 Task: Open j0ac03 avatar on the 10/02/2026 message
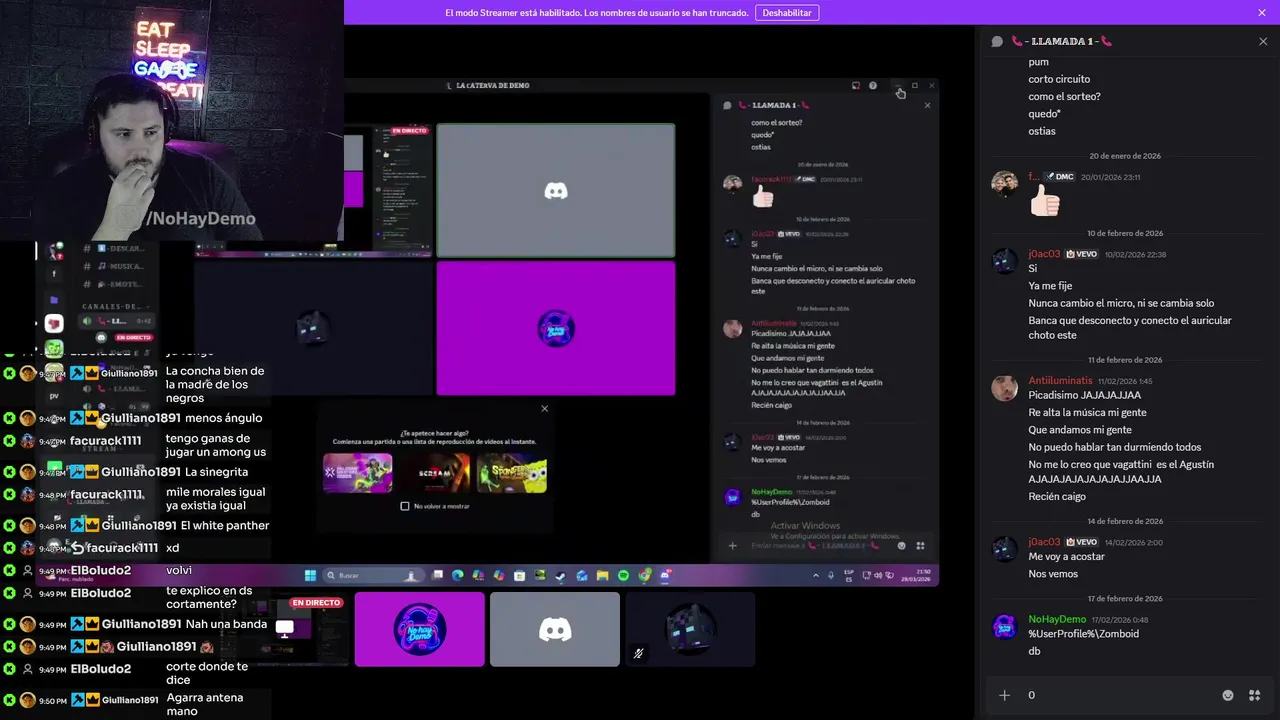pos(1004,262)
